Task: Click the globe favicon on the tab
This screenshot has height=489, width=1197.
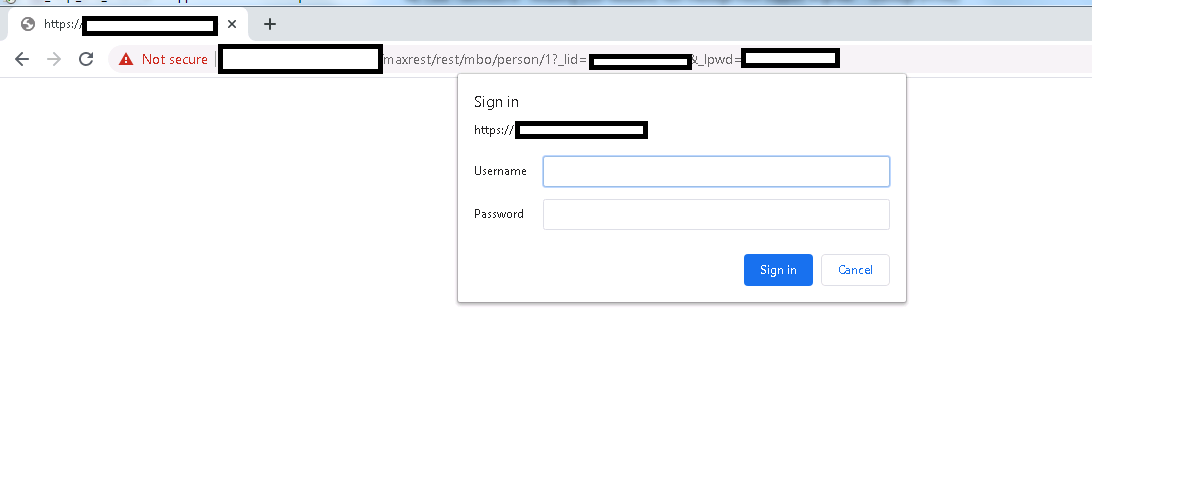Action: pos(28,24)
